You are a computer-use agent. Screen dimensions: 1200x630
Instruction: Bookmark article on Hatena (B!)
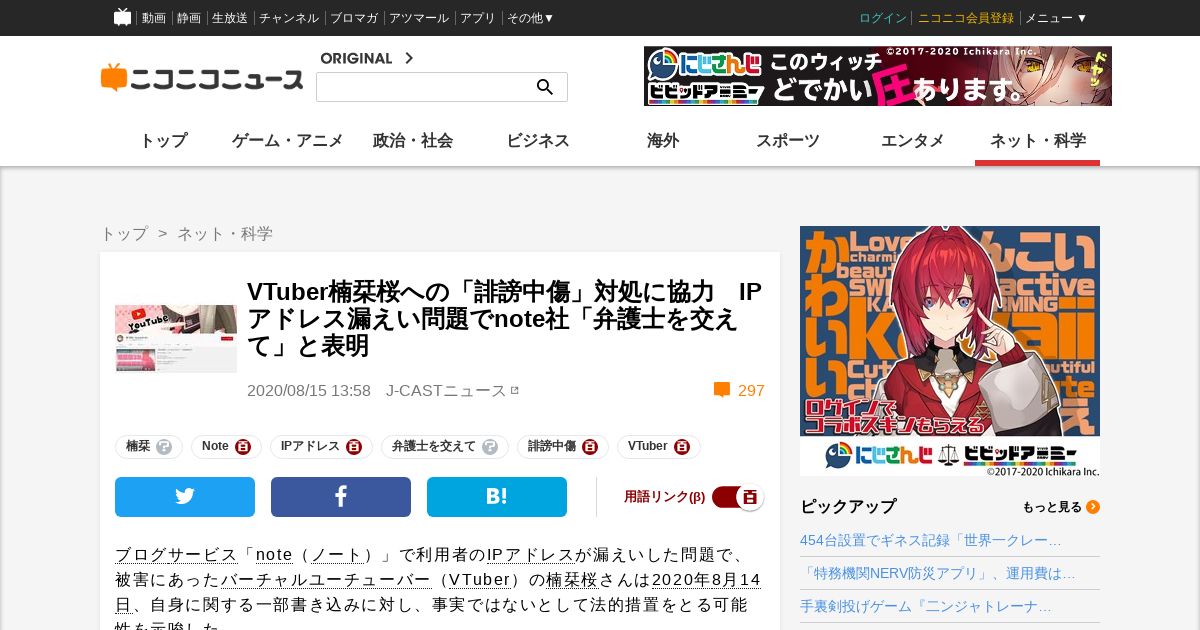tap(497, 497)
